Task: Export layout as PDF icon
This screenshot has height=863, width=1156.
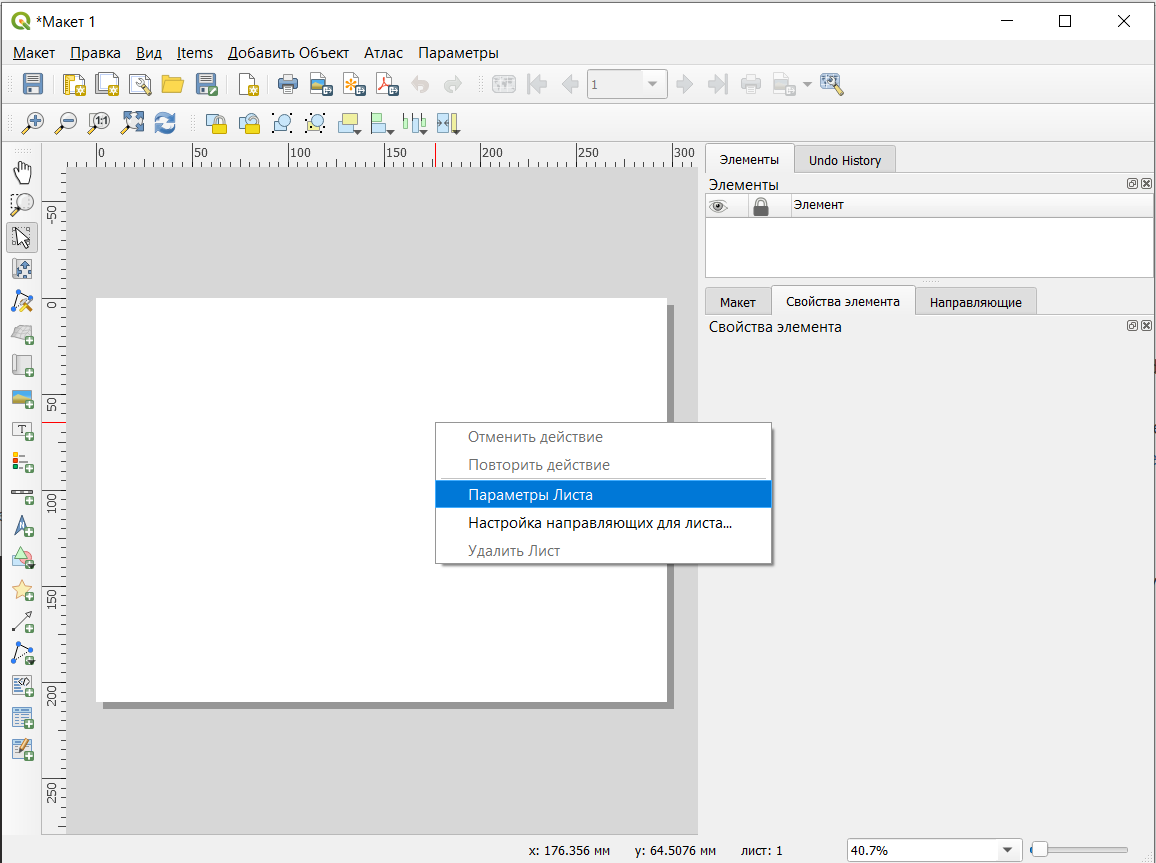Action: click(x=387, y=85)
